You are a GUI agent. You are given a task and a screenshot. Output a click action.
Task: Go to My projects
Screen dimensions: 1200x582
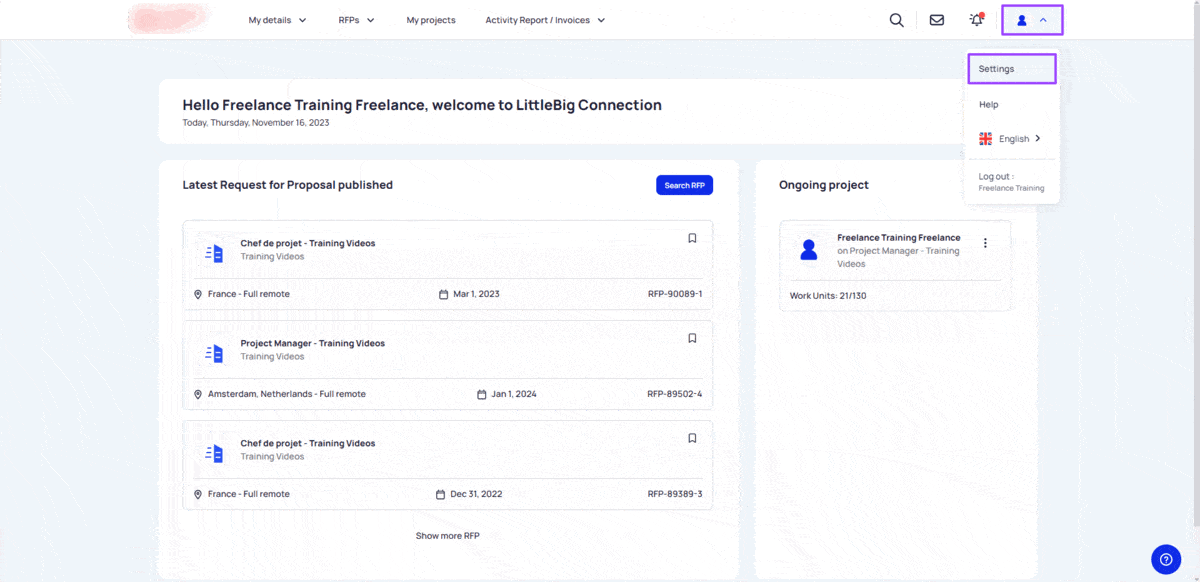(431, 20)
